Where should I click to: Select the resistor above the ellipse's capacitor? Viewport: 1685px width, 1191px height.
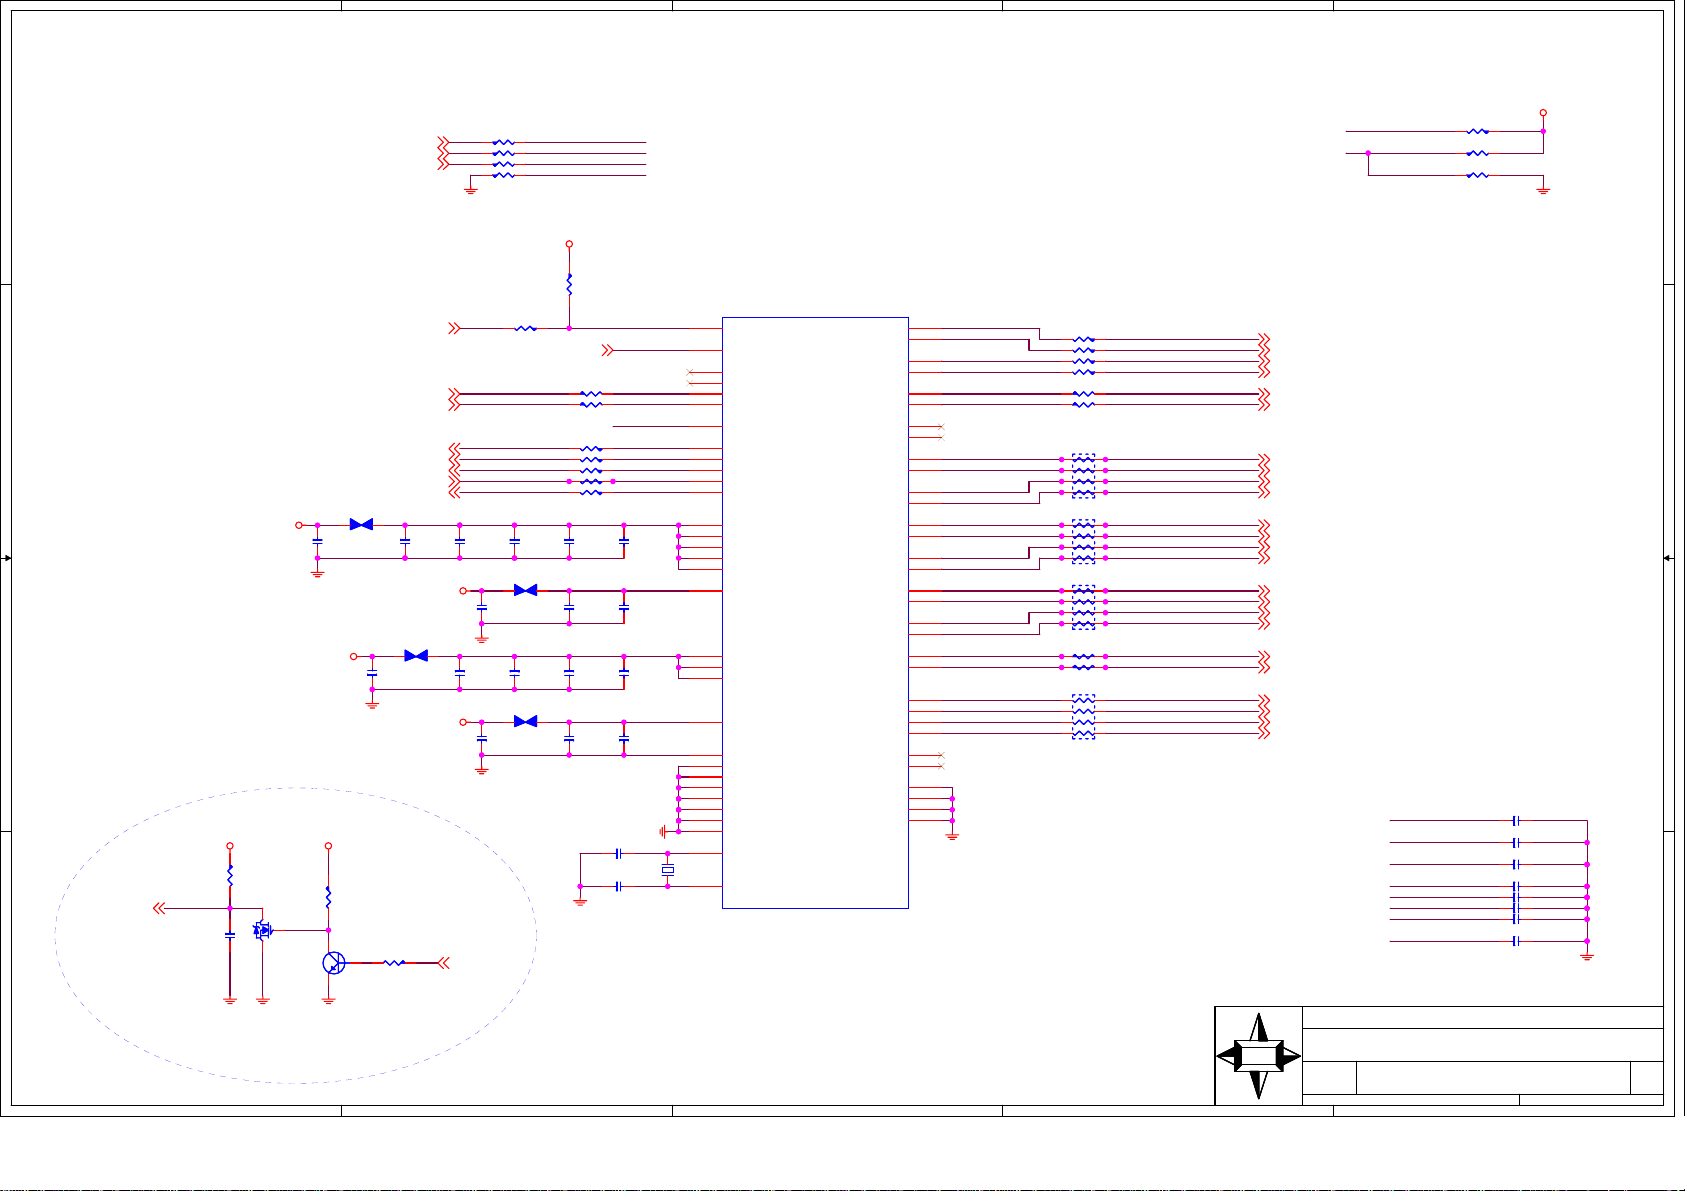tap(230, 875)
